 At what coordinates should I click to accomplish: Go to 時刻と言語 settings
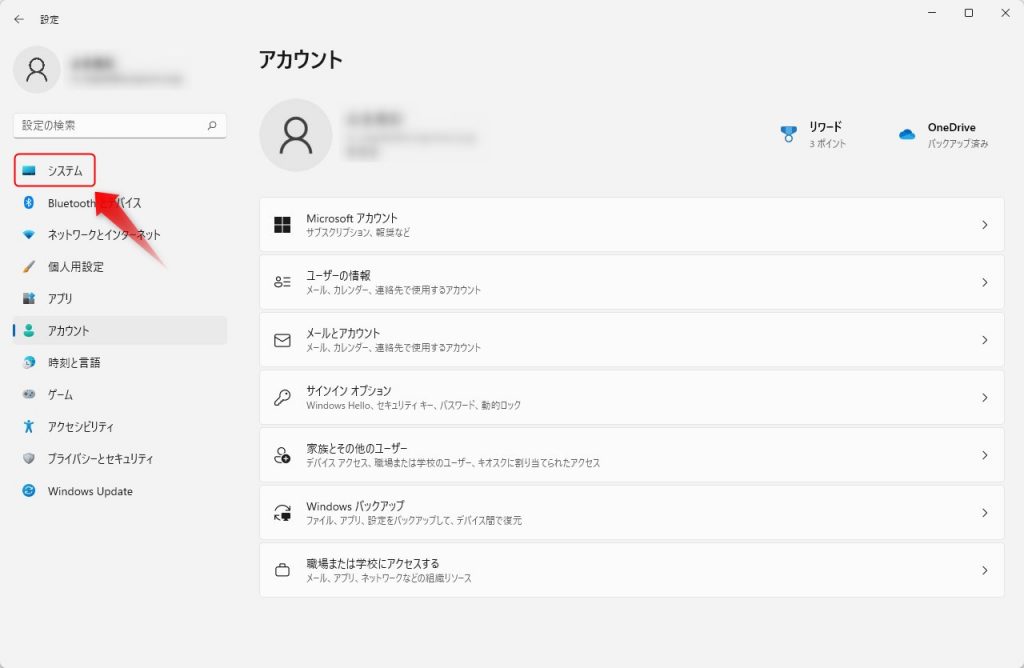coord(120,362)
